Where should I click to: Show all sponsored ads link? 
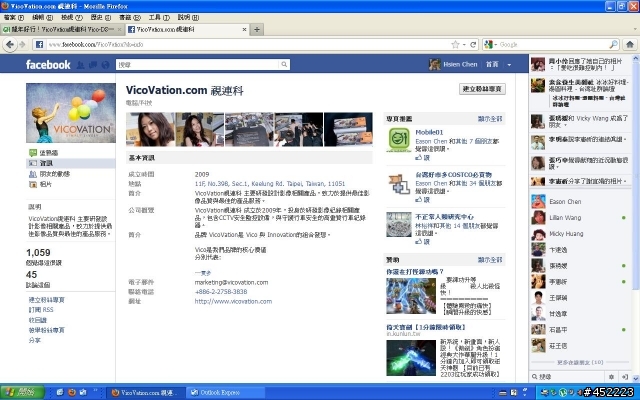[x=490, y=260]
